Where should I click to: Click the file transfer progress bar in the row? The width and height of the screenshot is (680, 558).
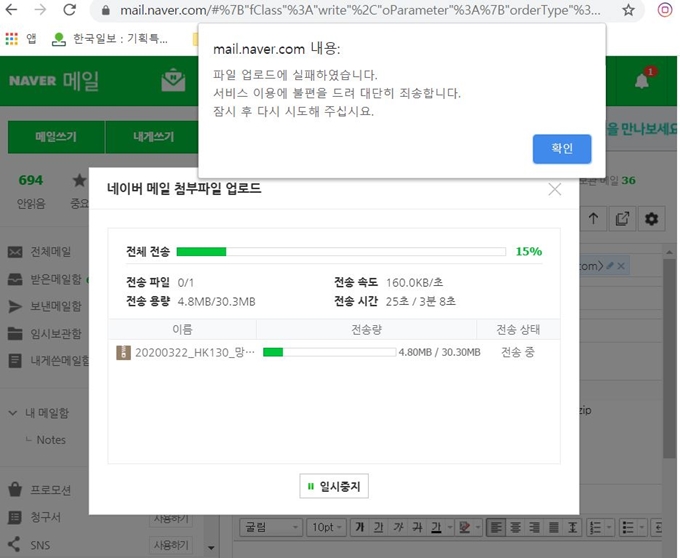[x=329, y=352]
